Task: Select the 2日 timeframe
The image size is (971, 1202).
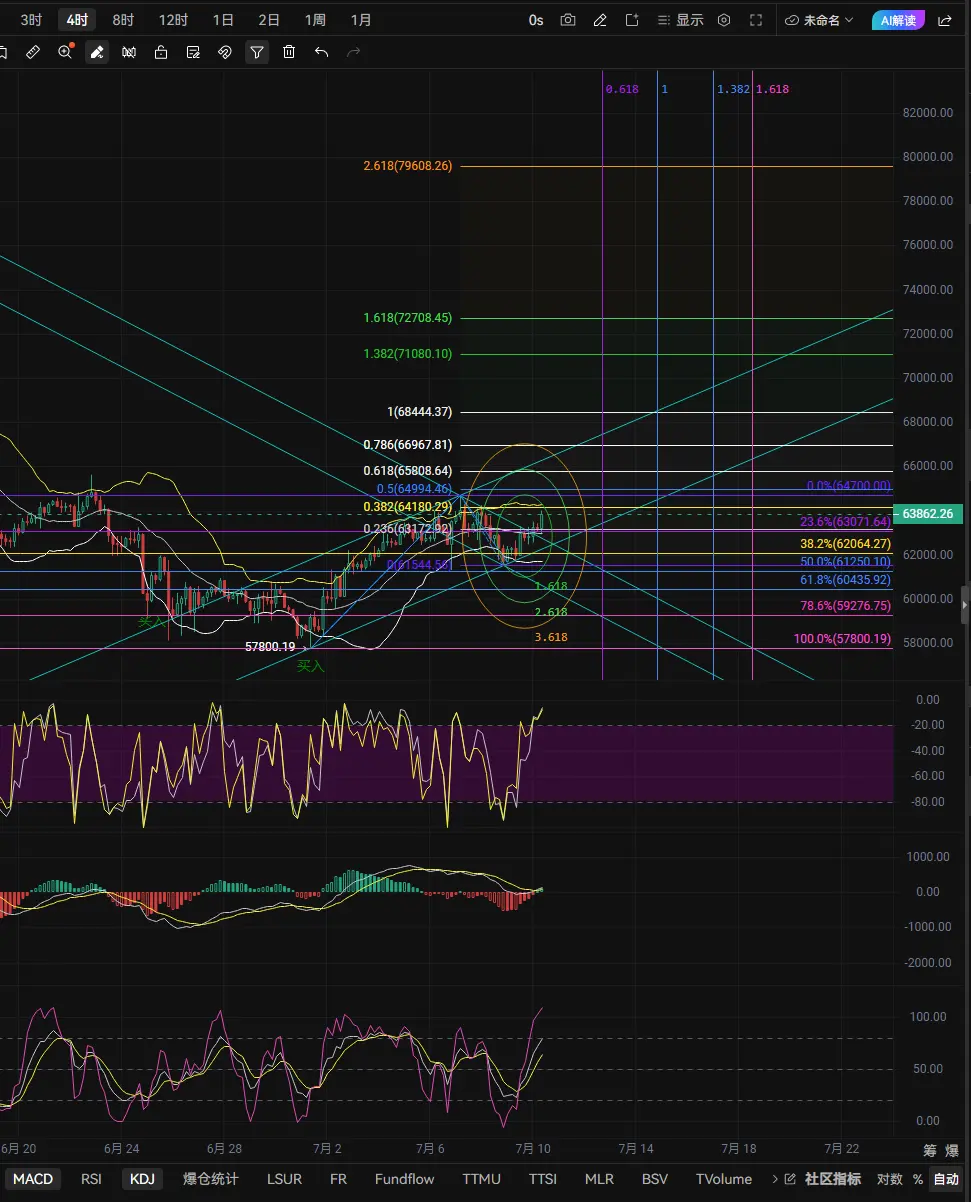Action: (269, 20)
